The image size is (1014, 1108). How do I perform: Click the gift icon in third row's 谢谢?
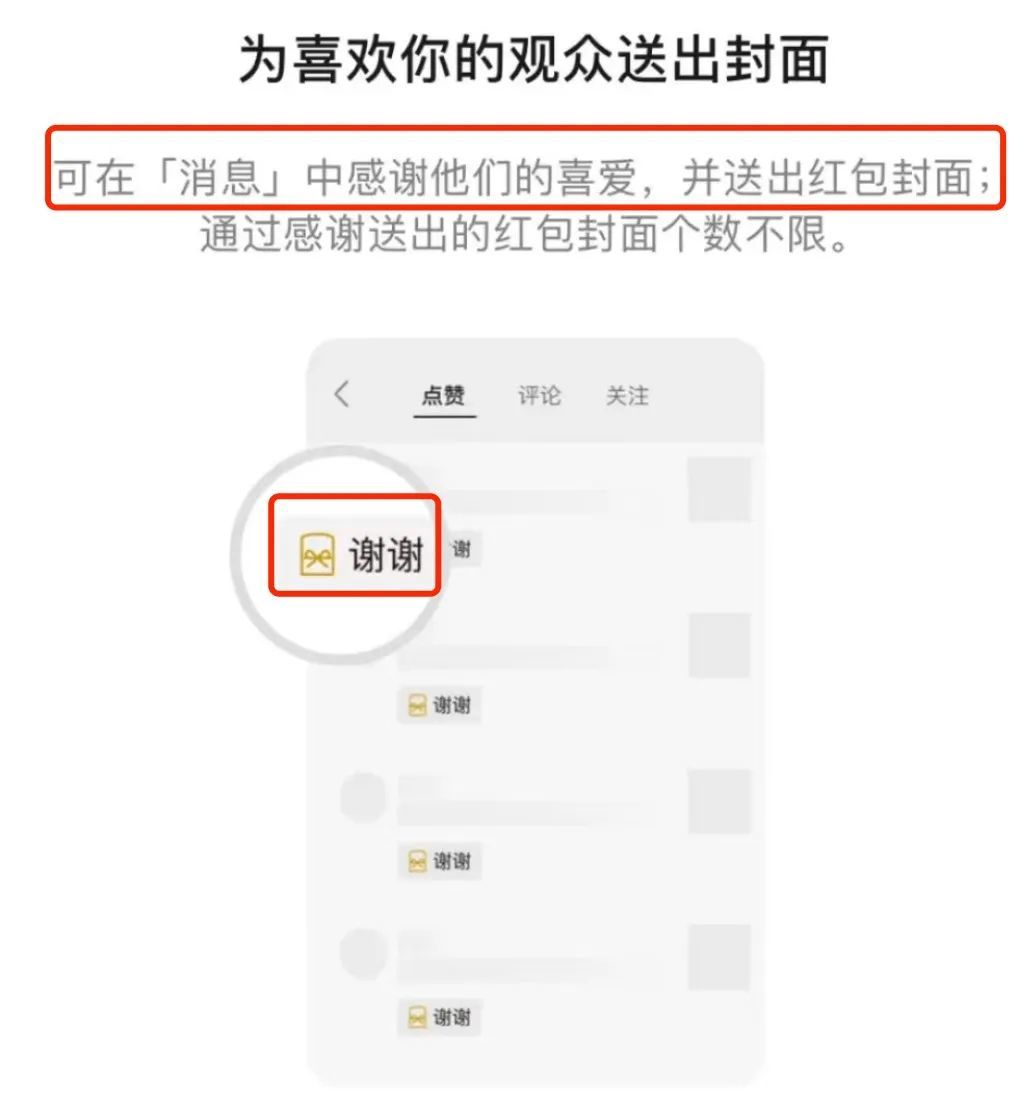tap(418, 861)
